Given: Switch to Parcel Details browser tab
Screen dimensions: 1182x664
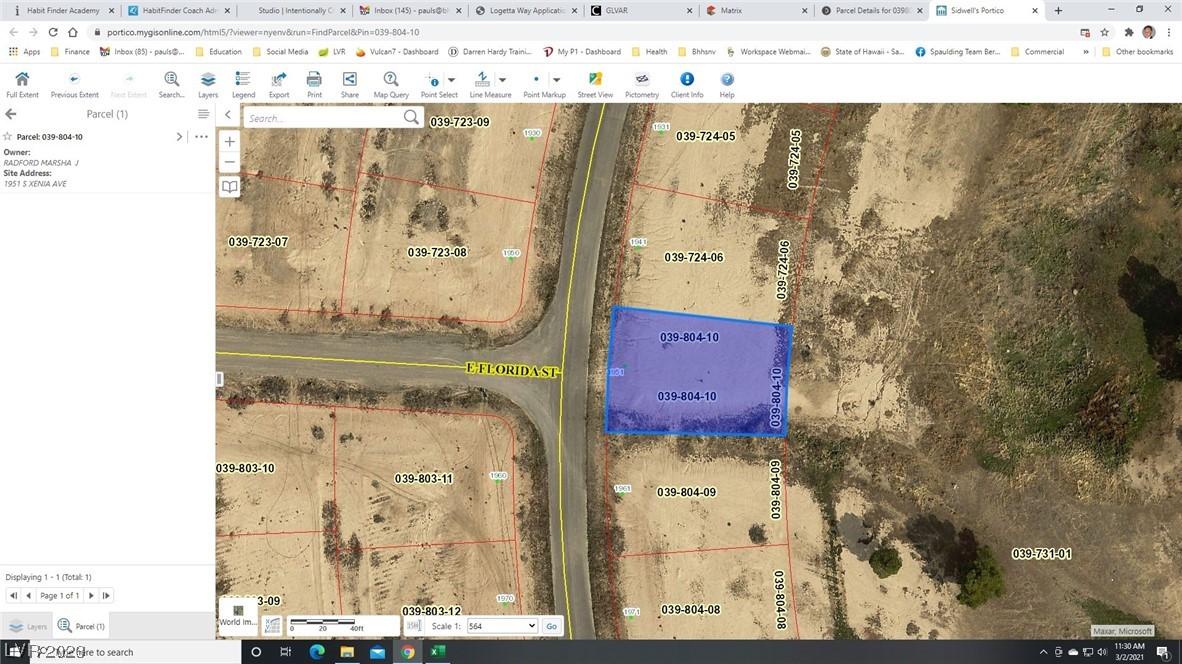Looking at the screenshot, I should coord(872,11).
